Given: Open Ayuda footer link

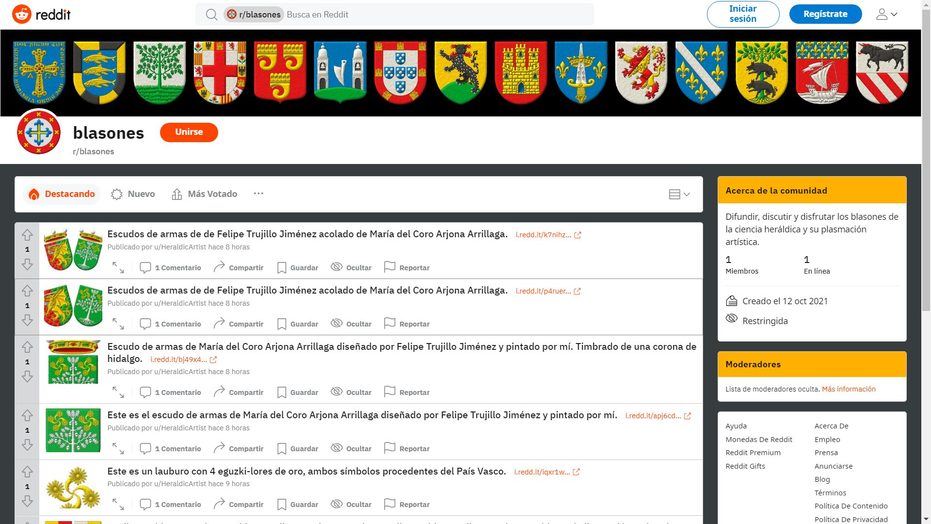Looking at the screenshot, I should (736, 426).
